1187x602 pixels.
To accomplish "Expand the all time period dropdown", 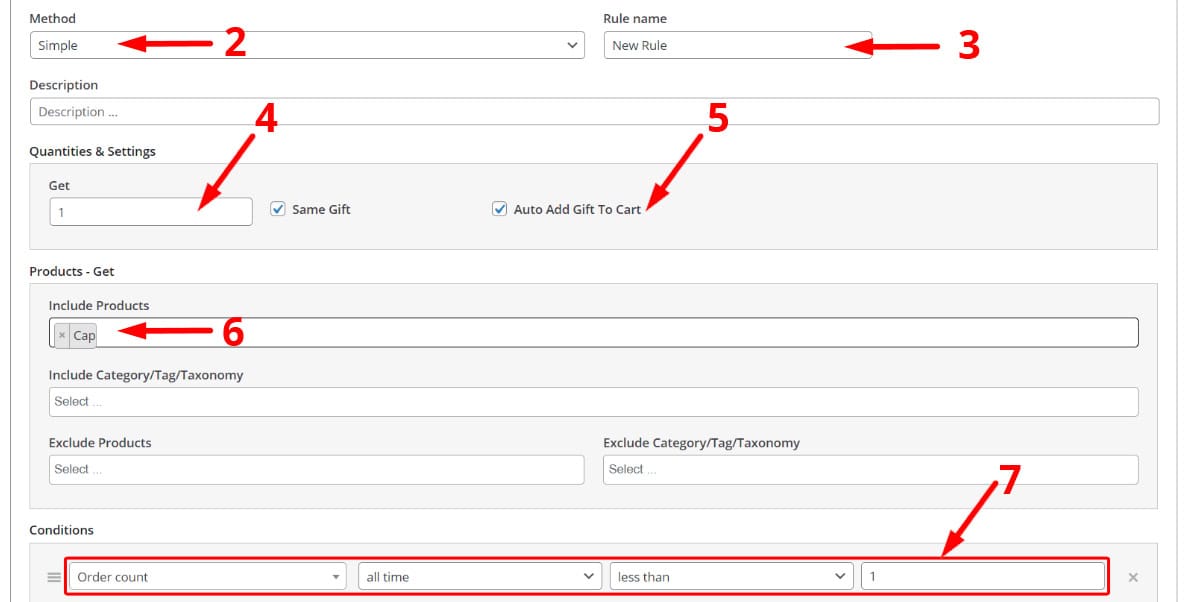I will (480, 577).
